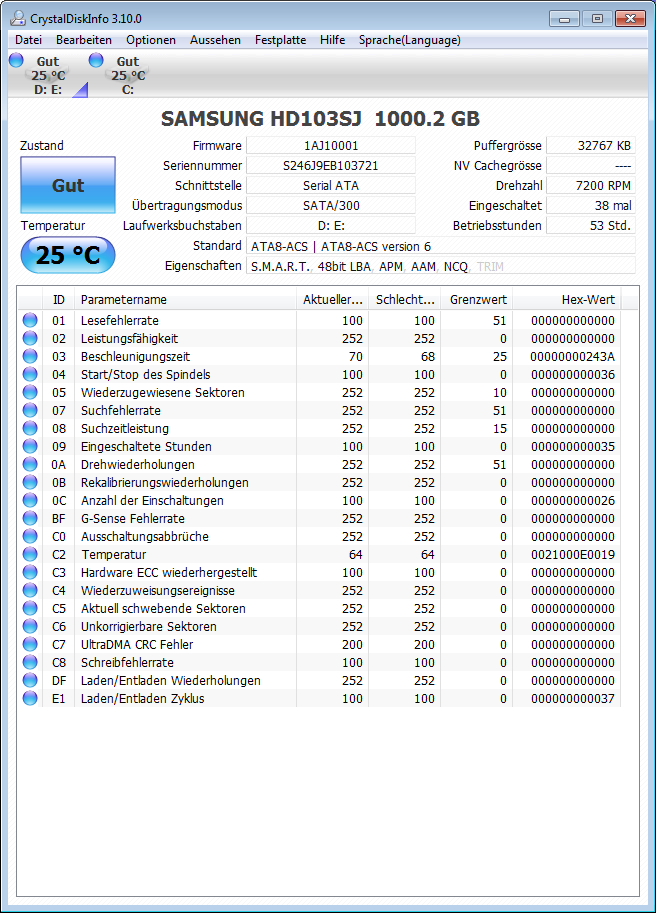The height and width of the screenshot is (913, 656).
Task: Click the CrystalDiskInfo title bar app icon
Action: click(x=18, y=18)
